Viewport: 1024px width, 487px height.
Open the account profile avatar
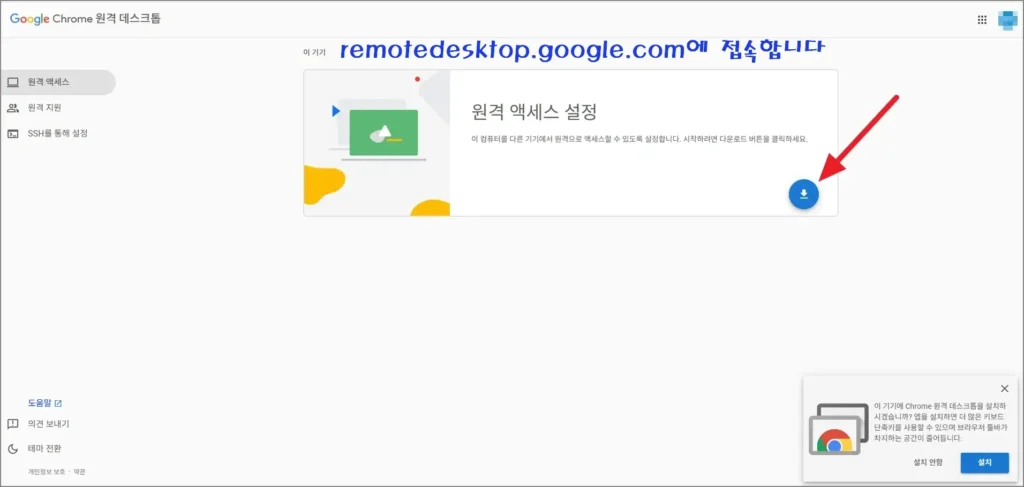click(1007, 20)
